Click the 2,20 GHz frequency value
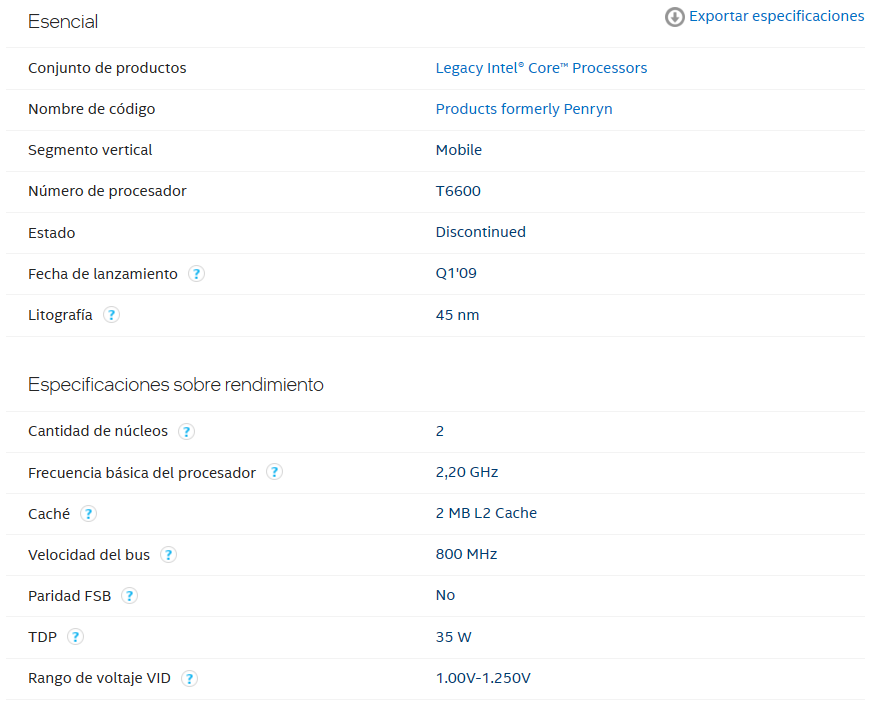The height and width of the screenshot is (720, 885). coord(466,472)
